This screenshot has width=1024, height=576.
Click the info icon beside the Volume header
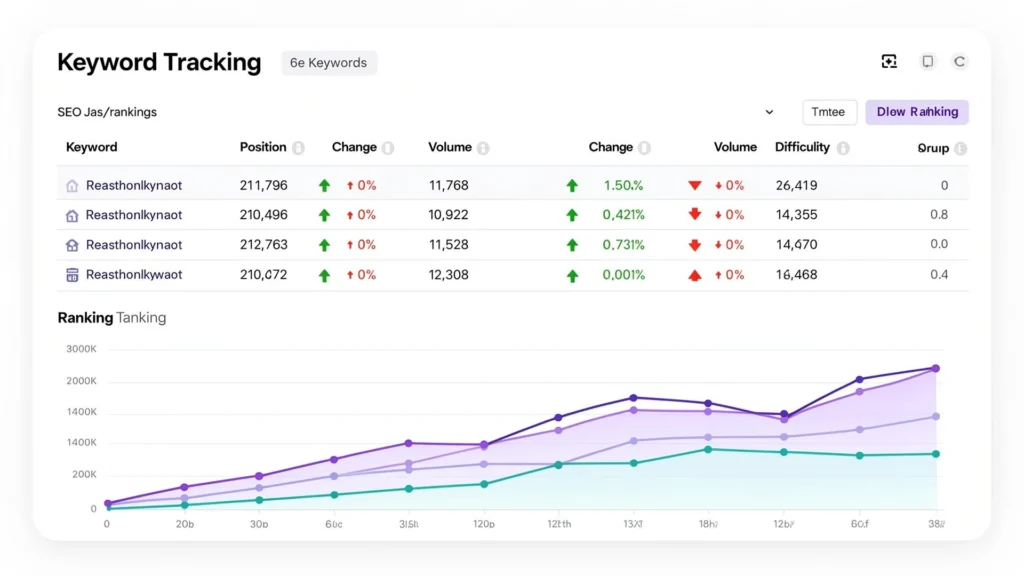[x=483, y=148]
